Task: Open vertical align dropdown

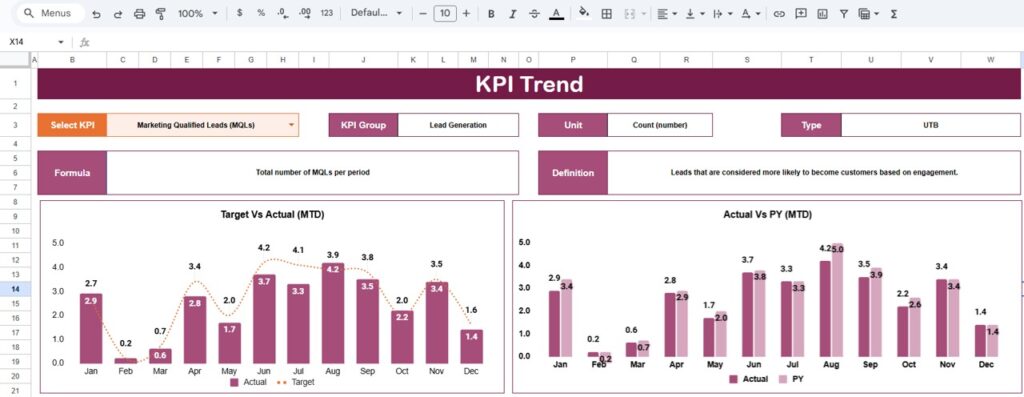Action: (x=694, y=14)
